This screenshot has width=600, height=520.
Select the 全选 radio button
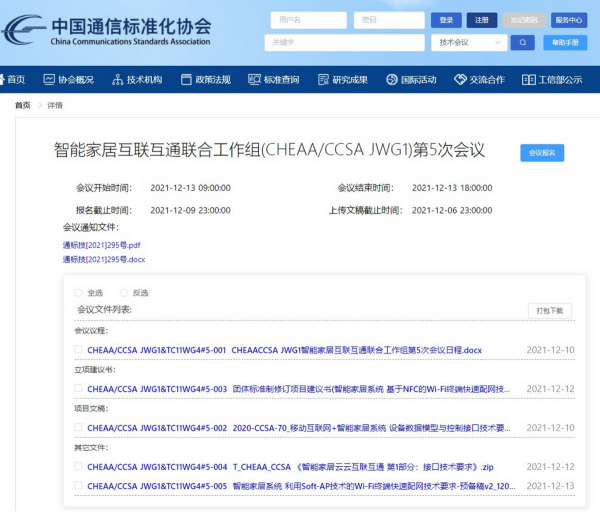[x=78, y=293]
